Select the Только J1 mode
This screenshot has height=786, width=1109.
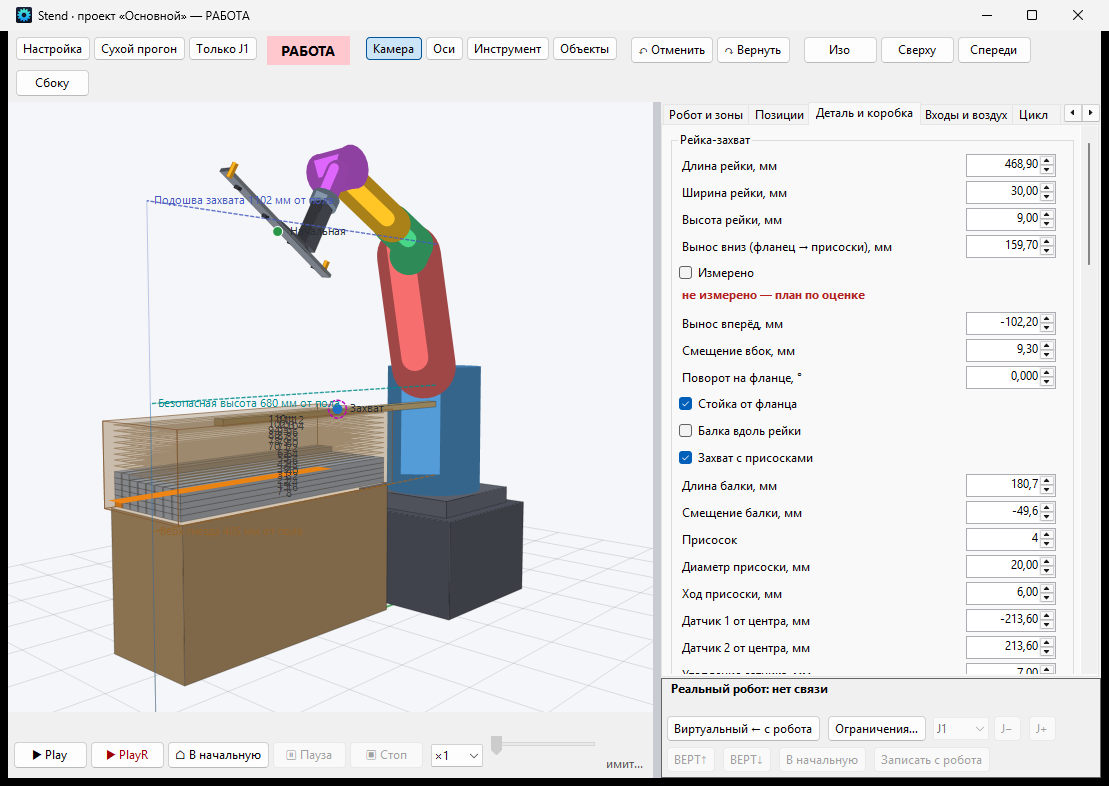pyautogui.click(x=222, y=49)
